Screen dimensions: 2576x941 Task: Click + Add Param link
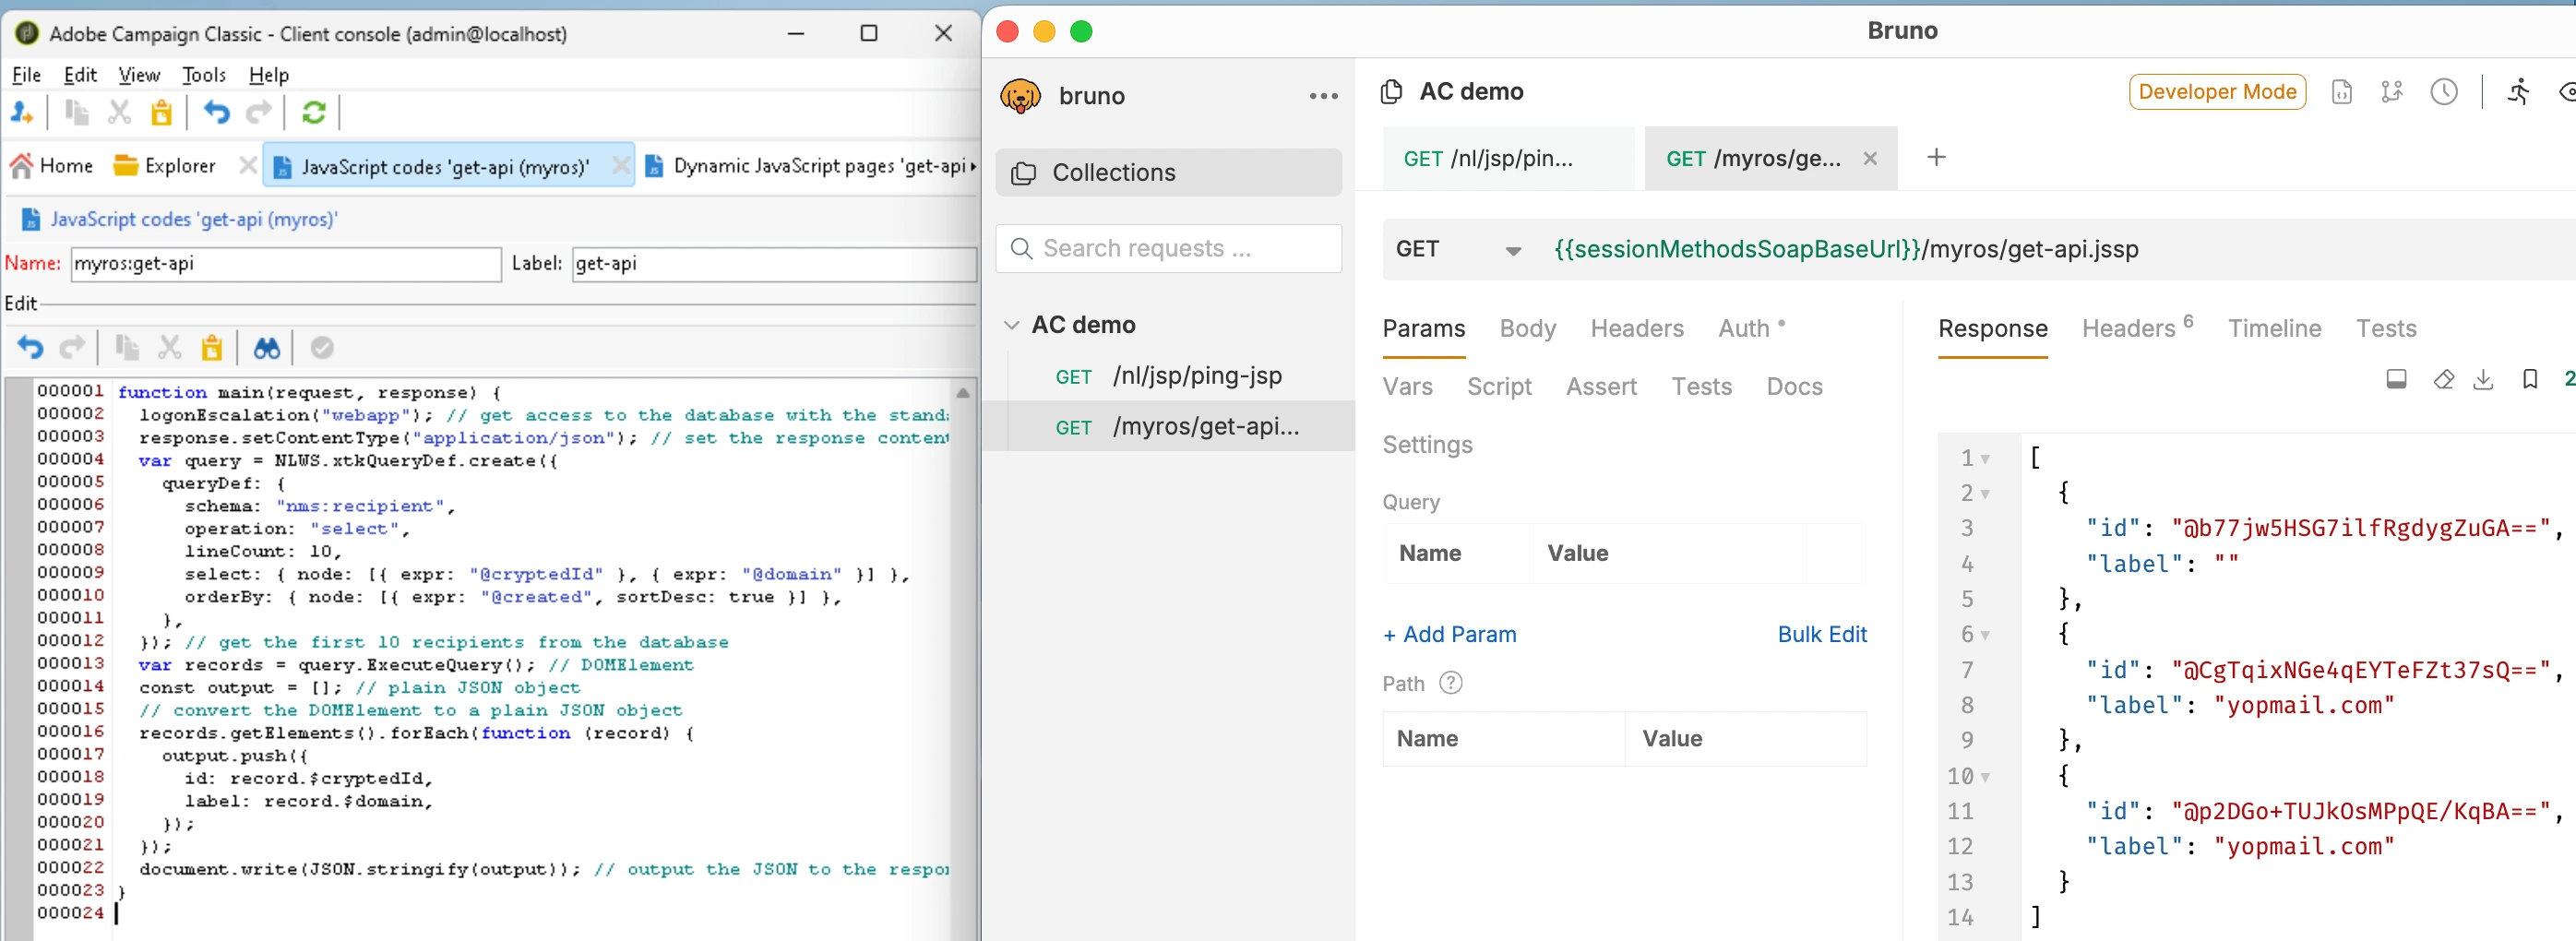click(x=1449, y=634)
